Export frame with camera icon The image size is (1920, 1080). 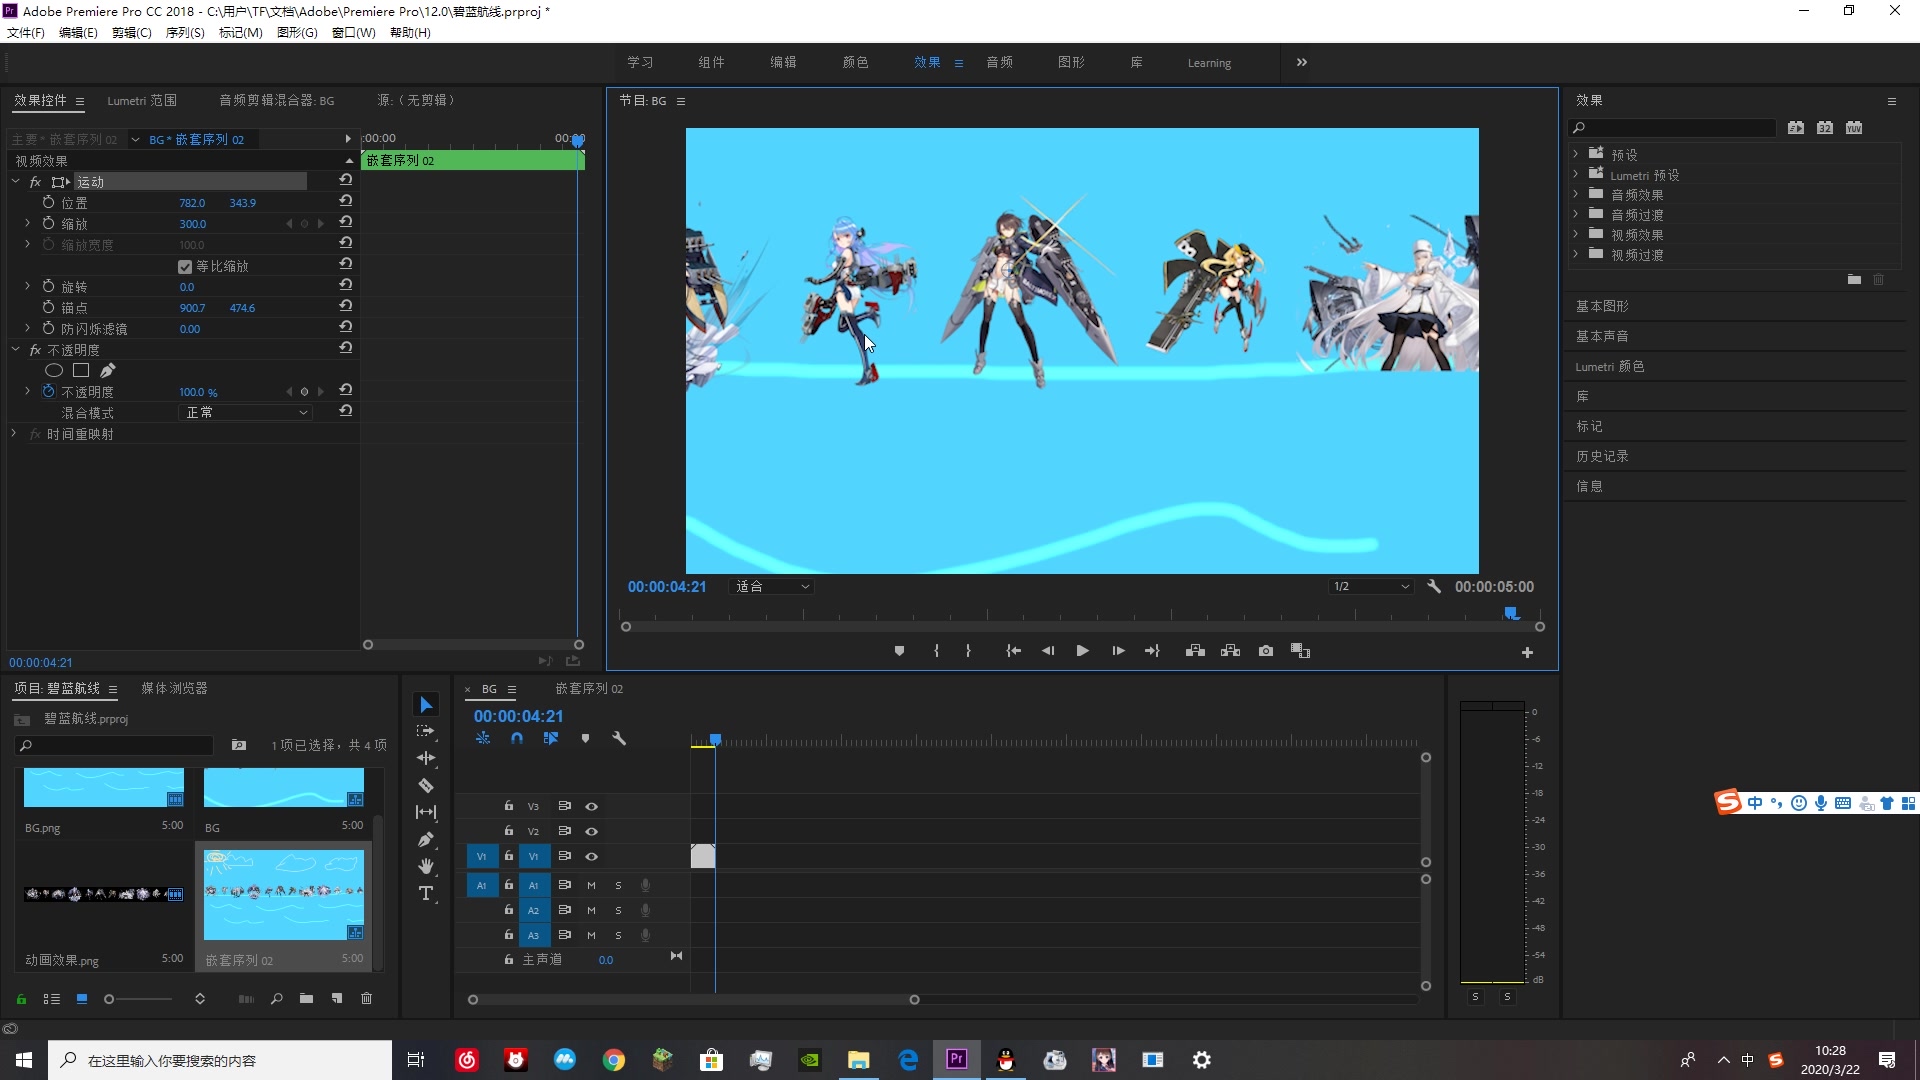pos(1266,651)
